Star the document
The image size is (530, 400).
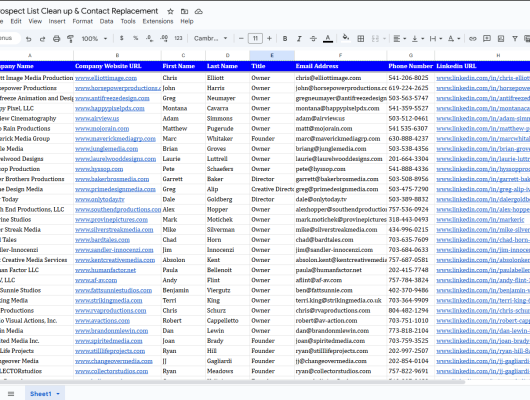pos(170,11)
